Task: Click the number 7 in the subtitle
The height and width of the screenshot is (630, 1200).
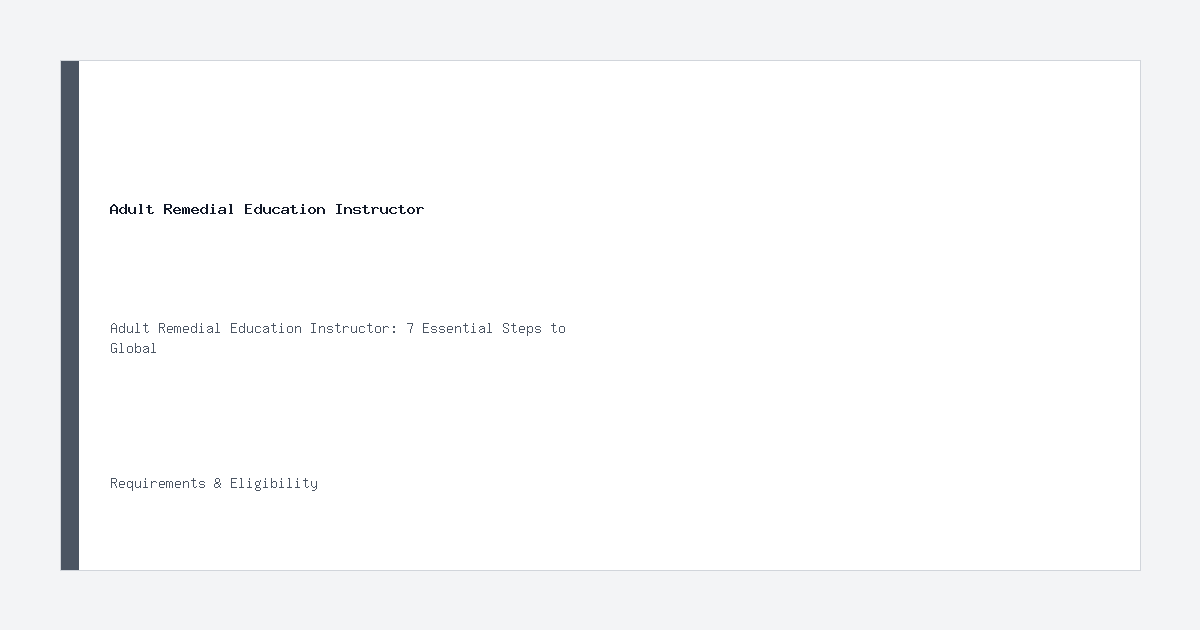Action: tap(410, 328)
